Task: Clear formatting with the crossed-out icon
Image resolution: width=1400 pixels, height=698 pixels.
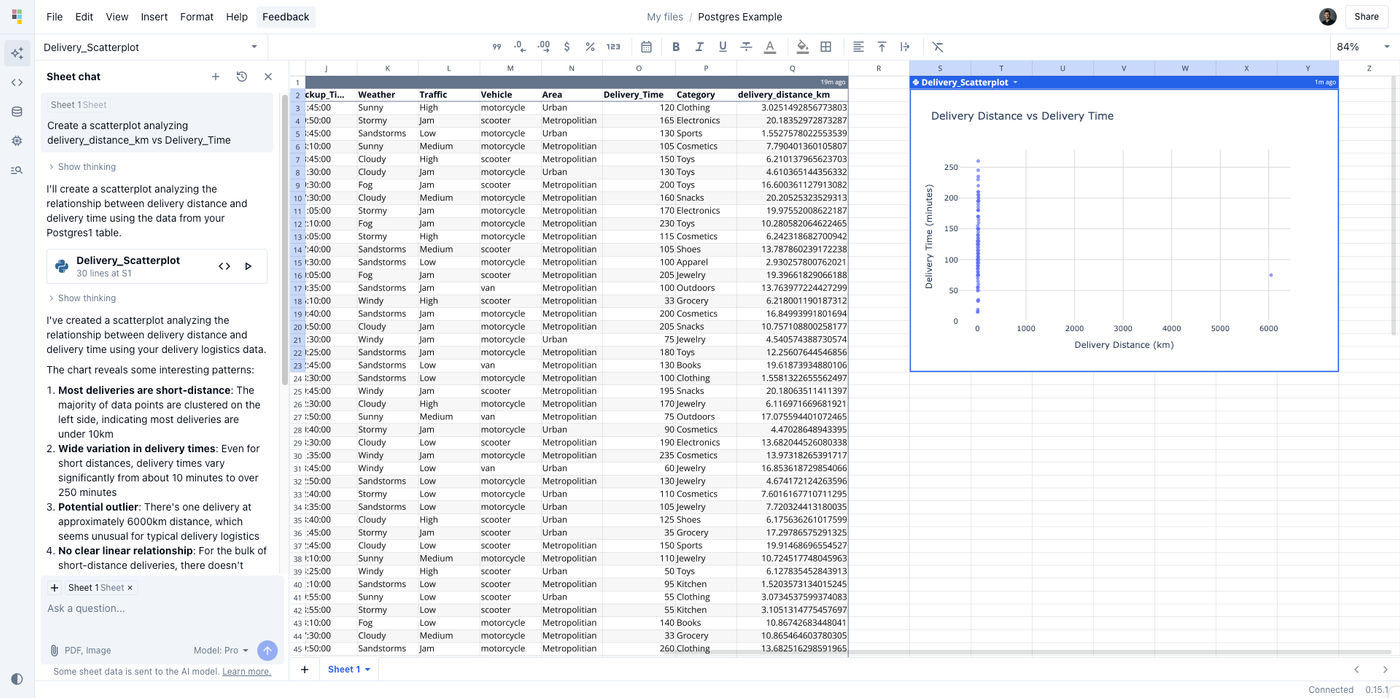Action: click(x=937, y=46)
